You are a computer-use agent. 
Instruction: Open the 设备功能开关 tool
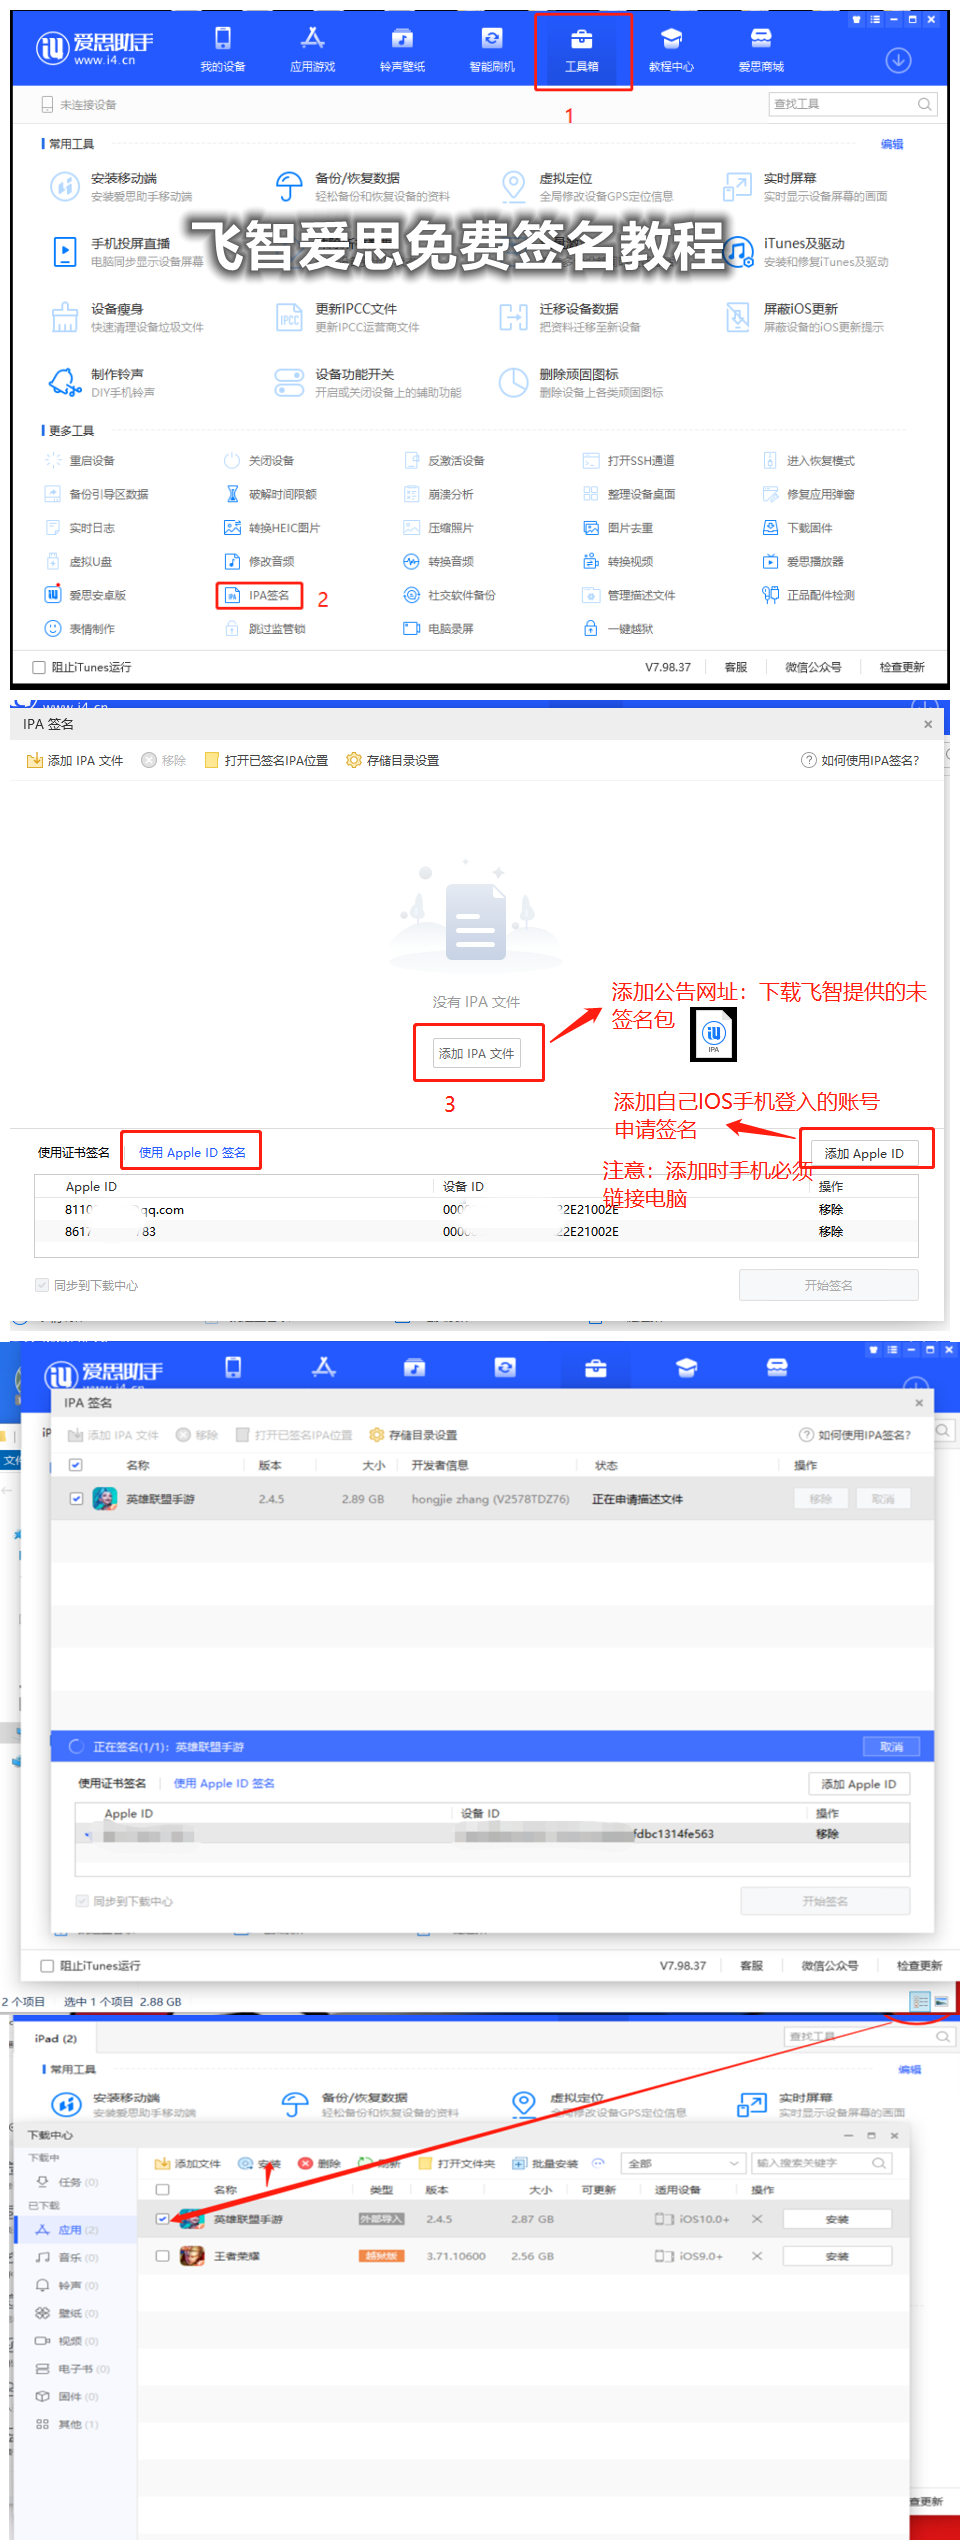pos(368,382)
